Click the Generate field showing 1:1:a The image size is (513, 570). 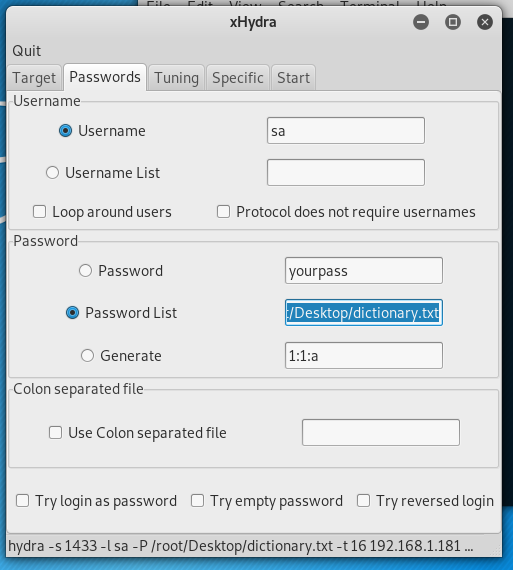(364, 356)
